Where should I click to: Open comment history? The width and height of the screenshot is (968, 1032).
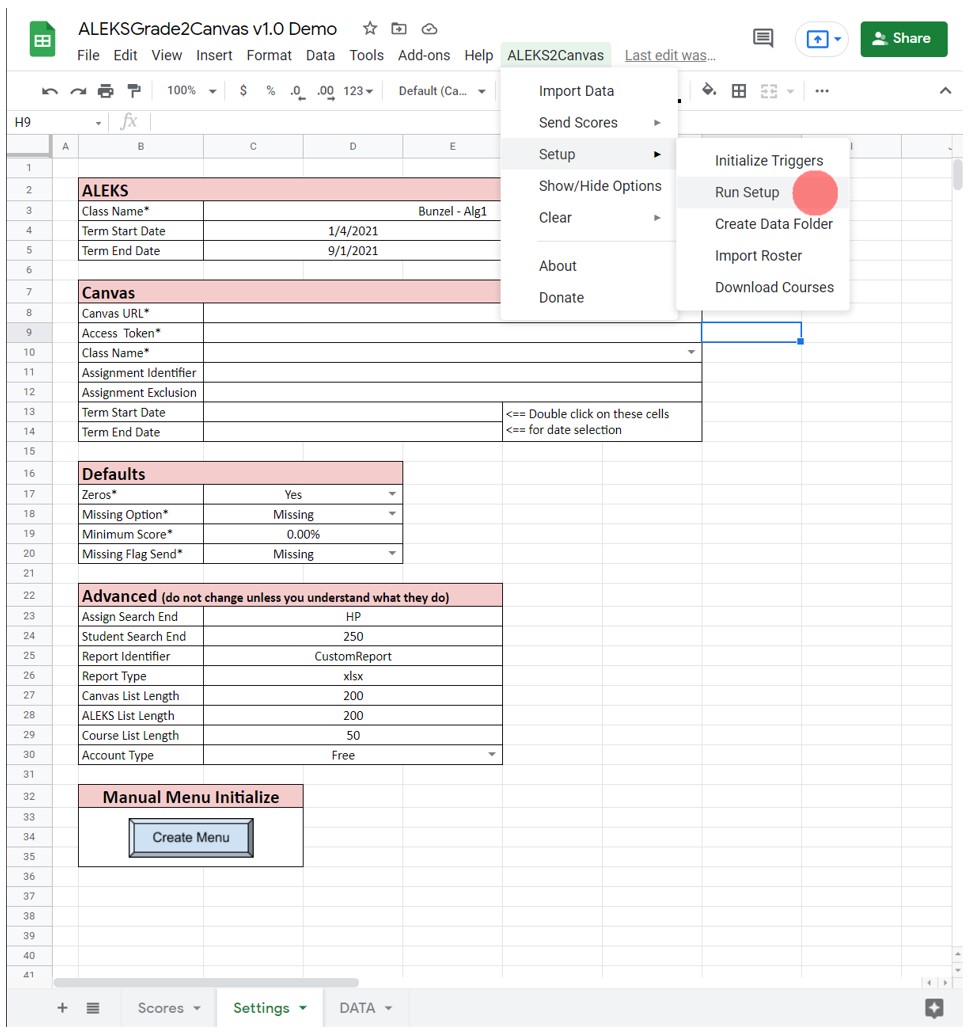[762, 37]
